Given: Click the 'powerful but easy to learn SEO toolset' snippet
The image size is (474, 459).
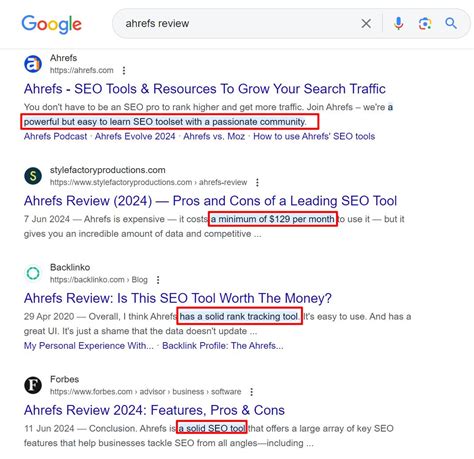Looking at the screenshot, I should 165,122.
